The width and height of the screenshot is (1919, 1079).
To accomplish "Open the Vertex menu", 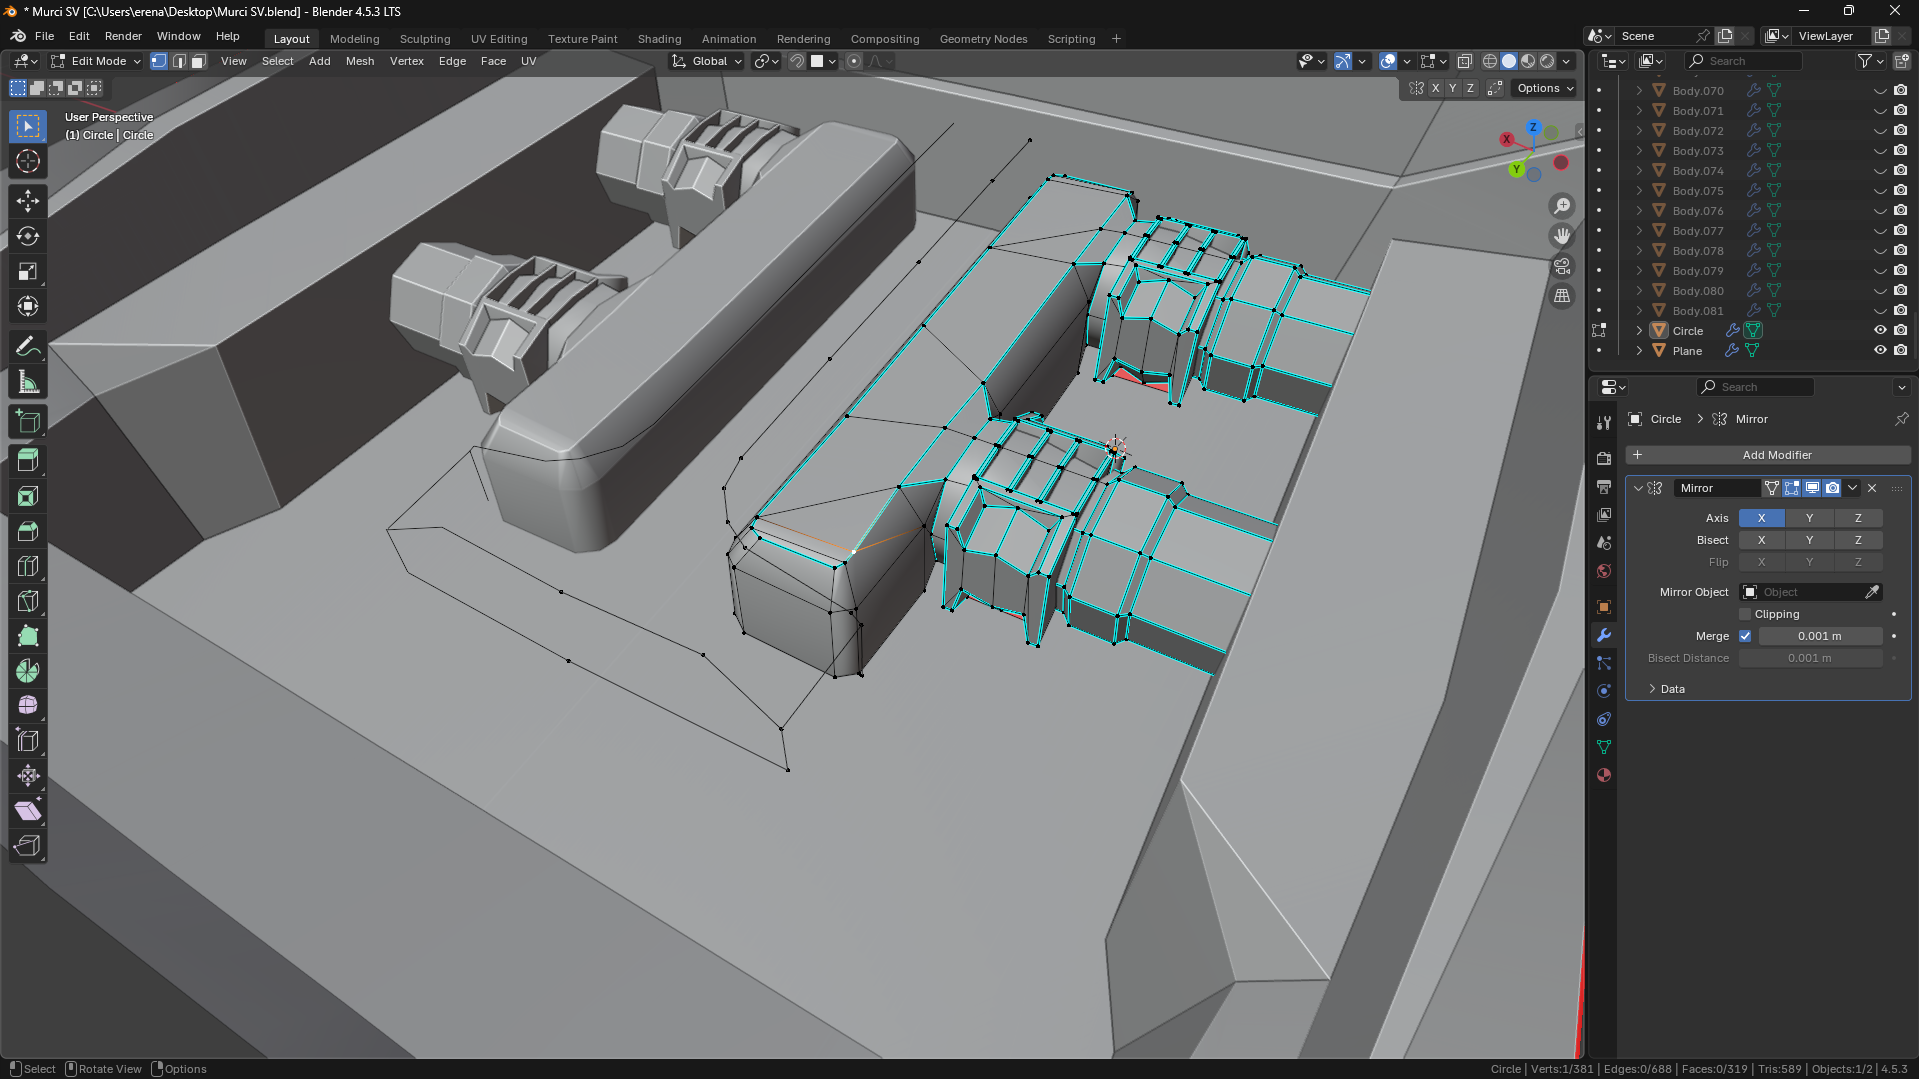I will click(407, 61).
